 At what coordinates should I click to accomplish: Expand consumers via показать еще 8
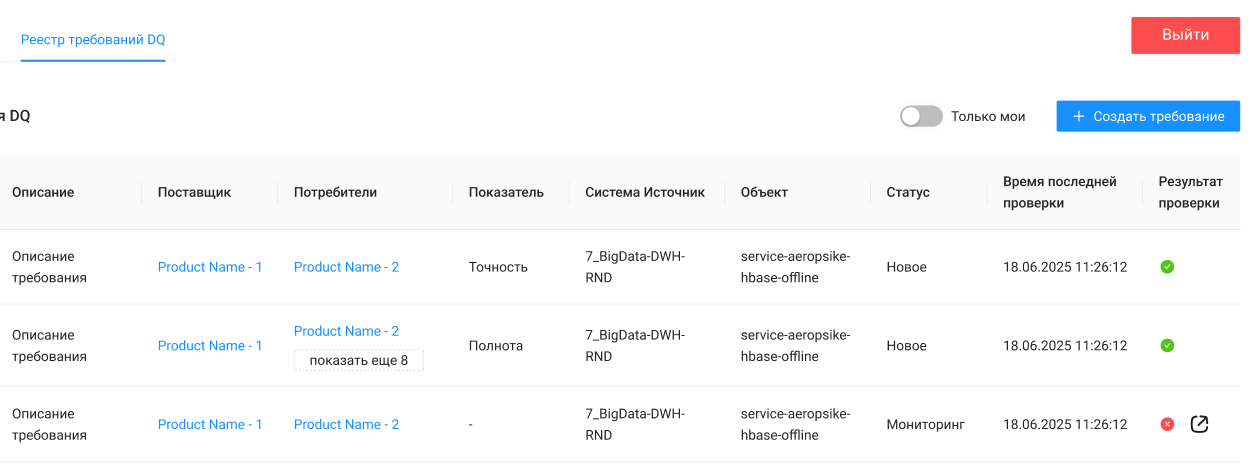click(359, 360)
